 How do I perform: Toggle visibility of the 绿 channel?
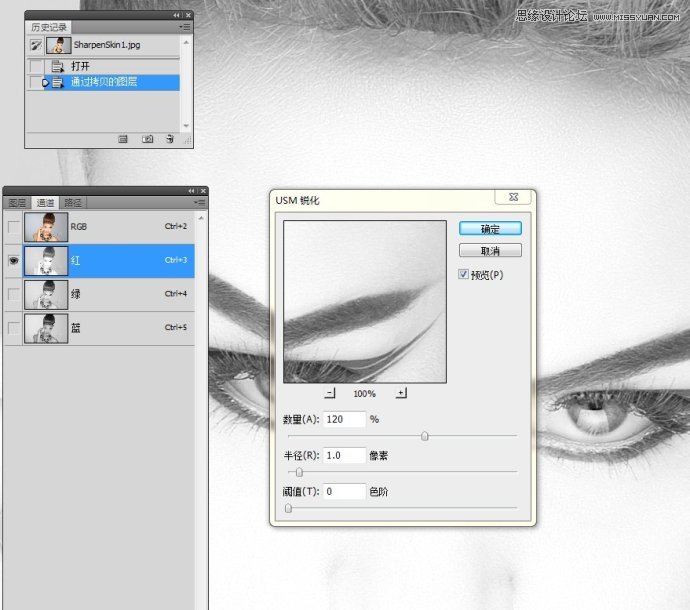click(x=14, y=294)
